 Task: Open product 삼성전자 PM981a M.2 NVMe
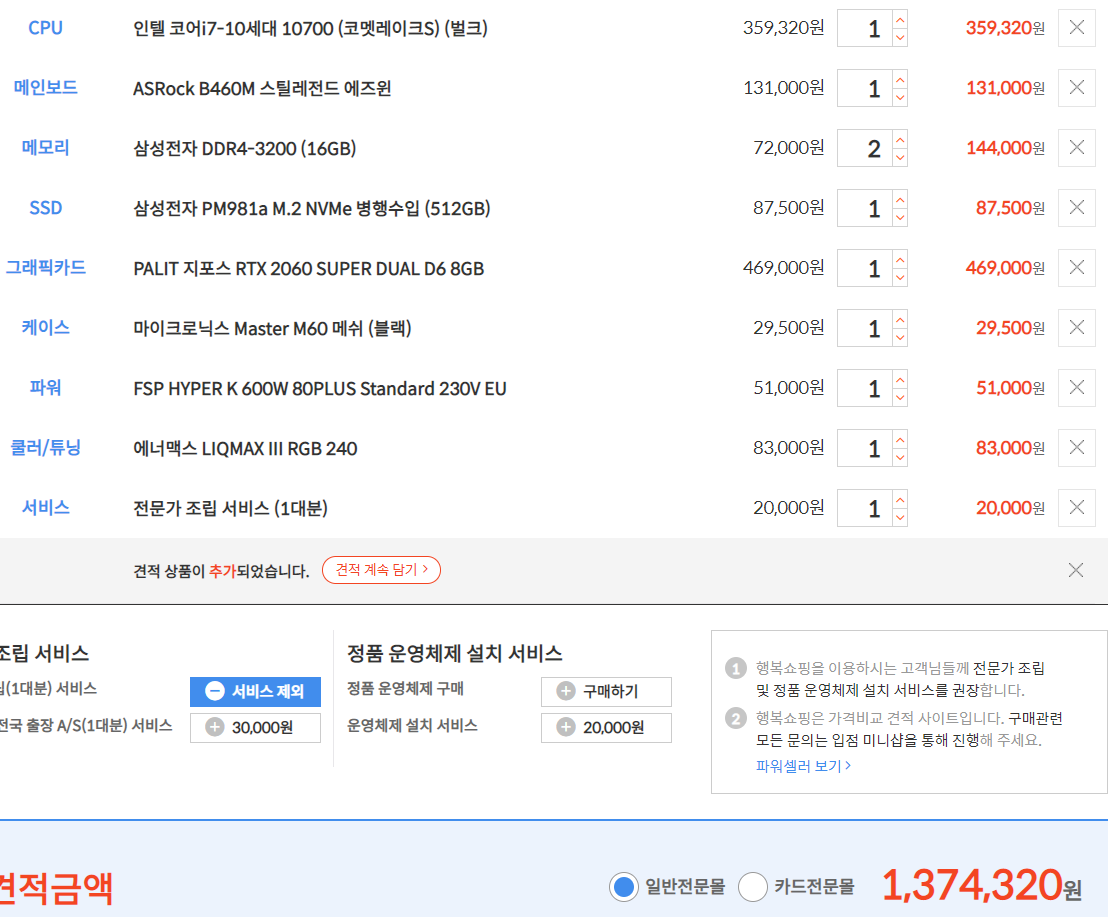[x=311, y=208]
